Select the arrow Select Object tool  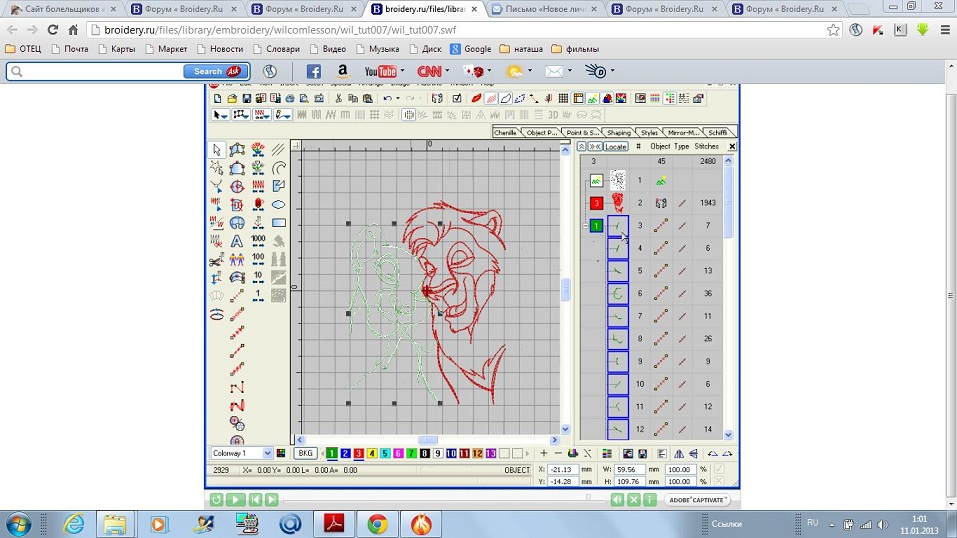click(x=217, y=150)
